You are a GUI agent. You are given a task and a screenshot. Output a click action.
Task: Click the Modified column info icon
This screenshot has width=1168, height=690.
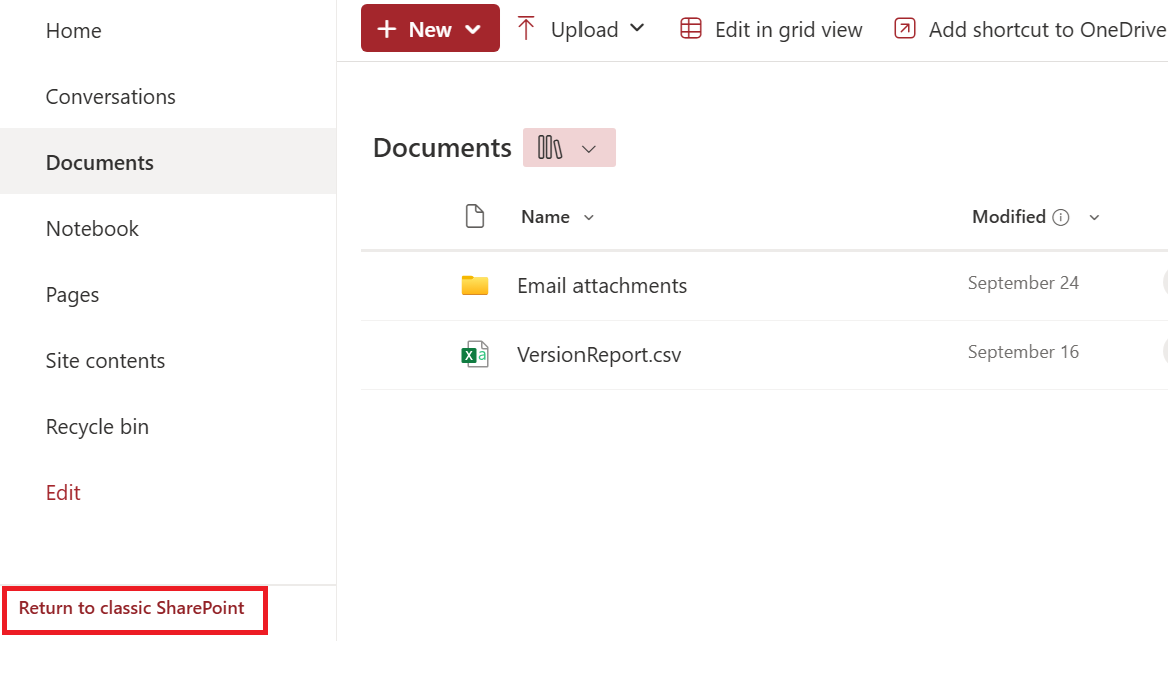[x=1061, y=218]
